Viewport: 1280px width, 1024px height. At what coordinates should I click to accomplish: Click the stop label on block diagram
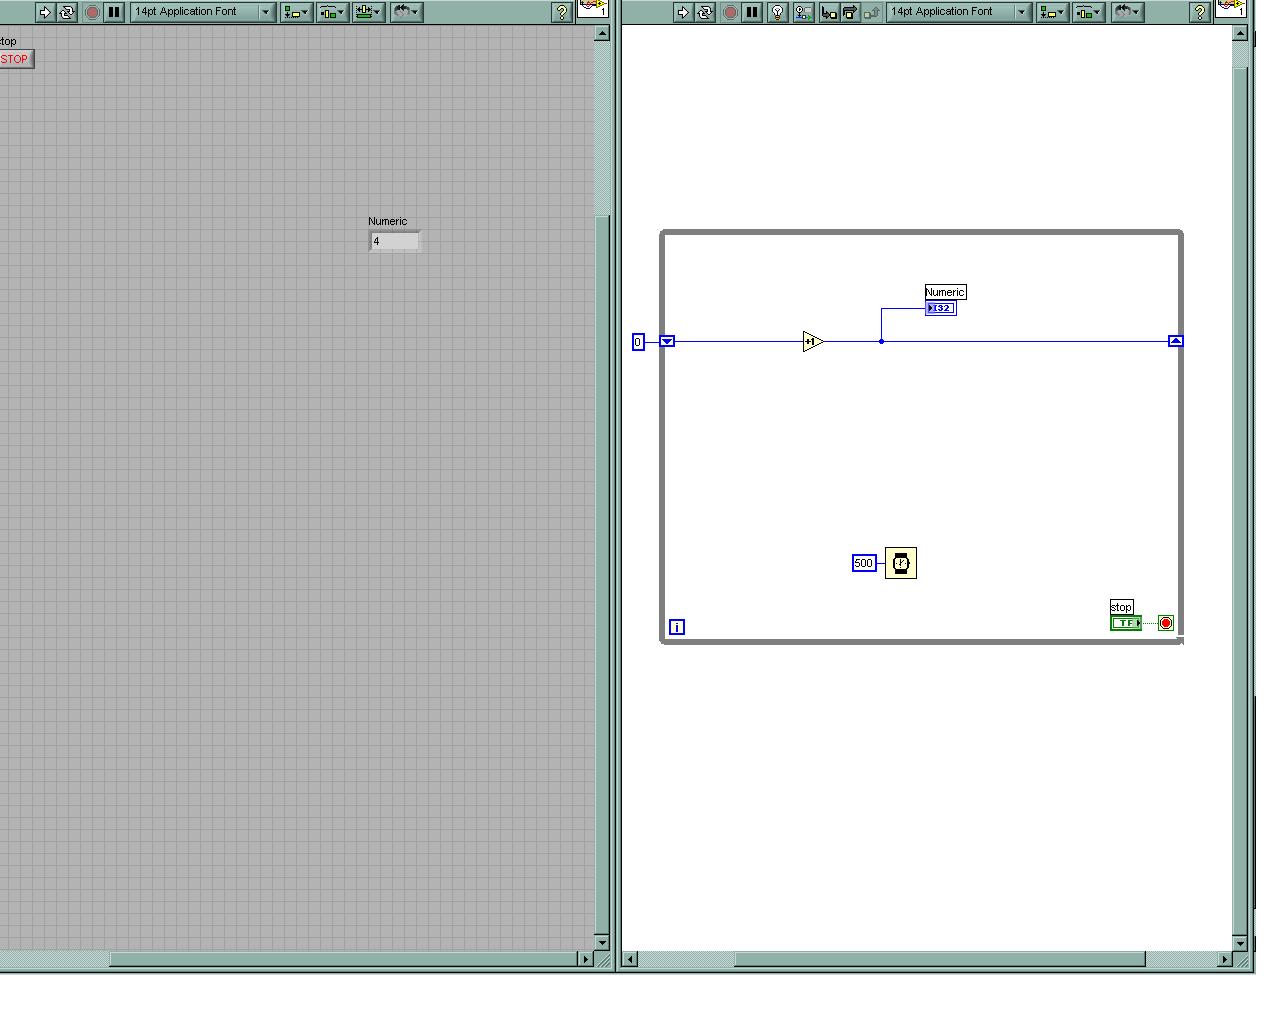coord(1121,607)
